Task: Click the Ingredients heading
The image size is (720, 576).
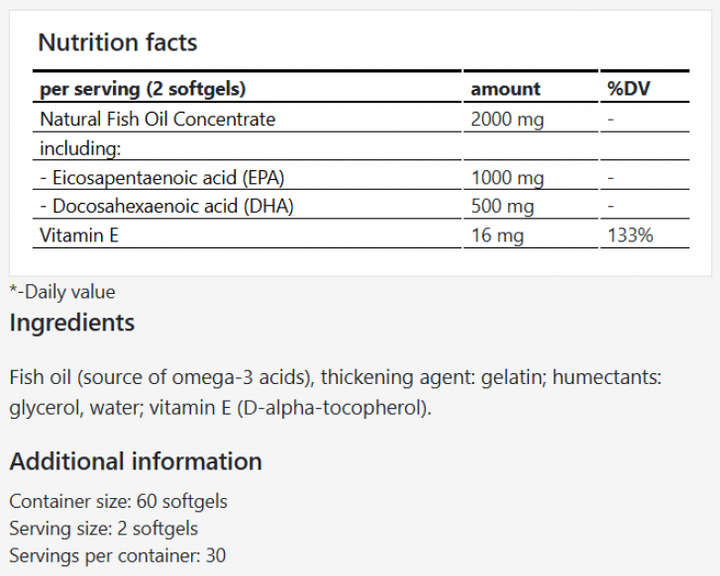Action: click(72, 323)
